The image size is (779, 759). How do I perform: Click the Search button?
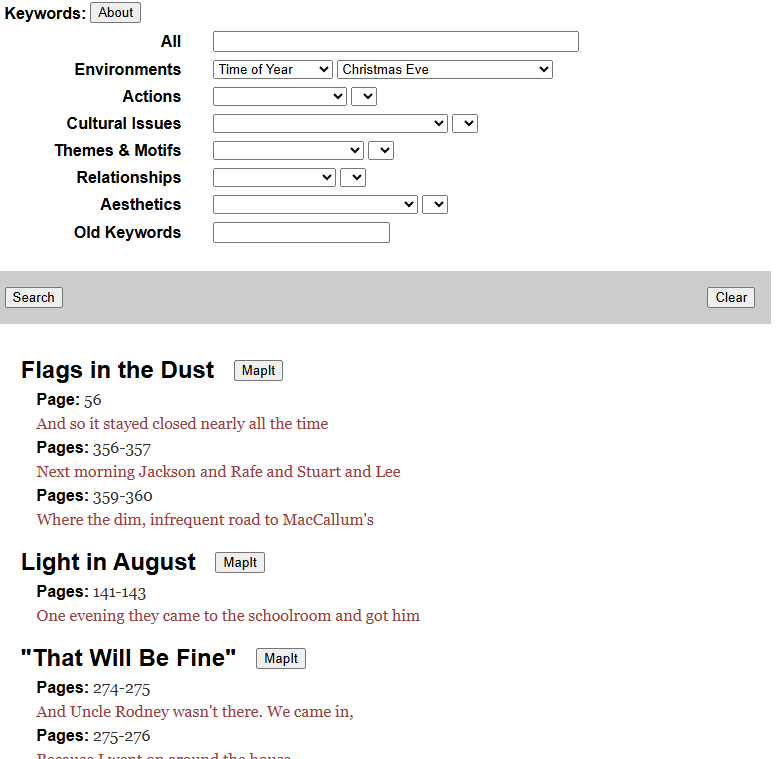coord(34,298)
